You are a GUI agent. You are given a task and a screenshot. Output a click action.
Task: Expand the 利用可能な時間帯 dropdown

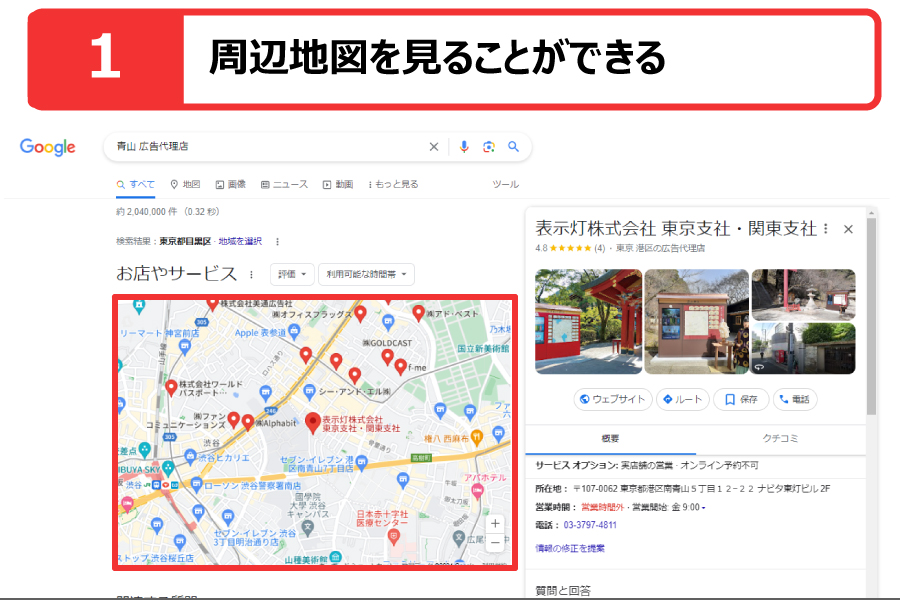(x=366, y=274)
